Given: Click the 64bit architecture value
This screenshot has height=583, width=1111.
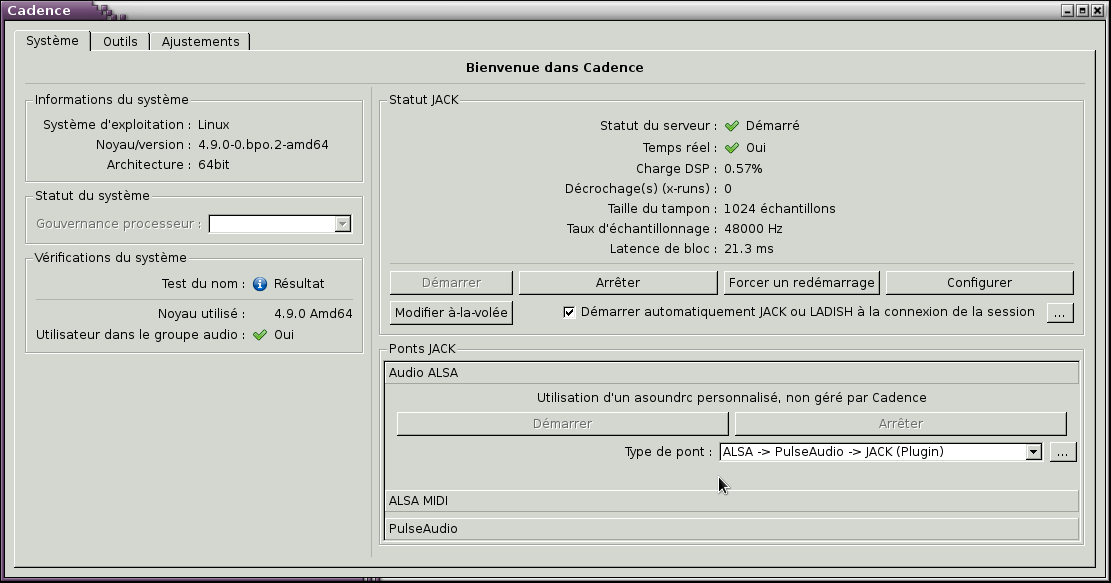Looking at the screenshot, I should coord(213,164).
